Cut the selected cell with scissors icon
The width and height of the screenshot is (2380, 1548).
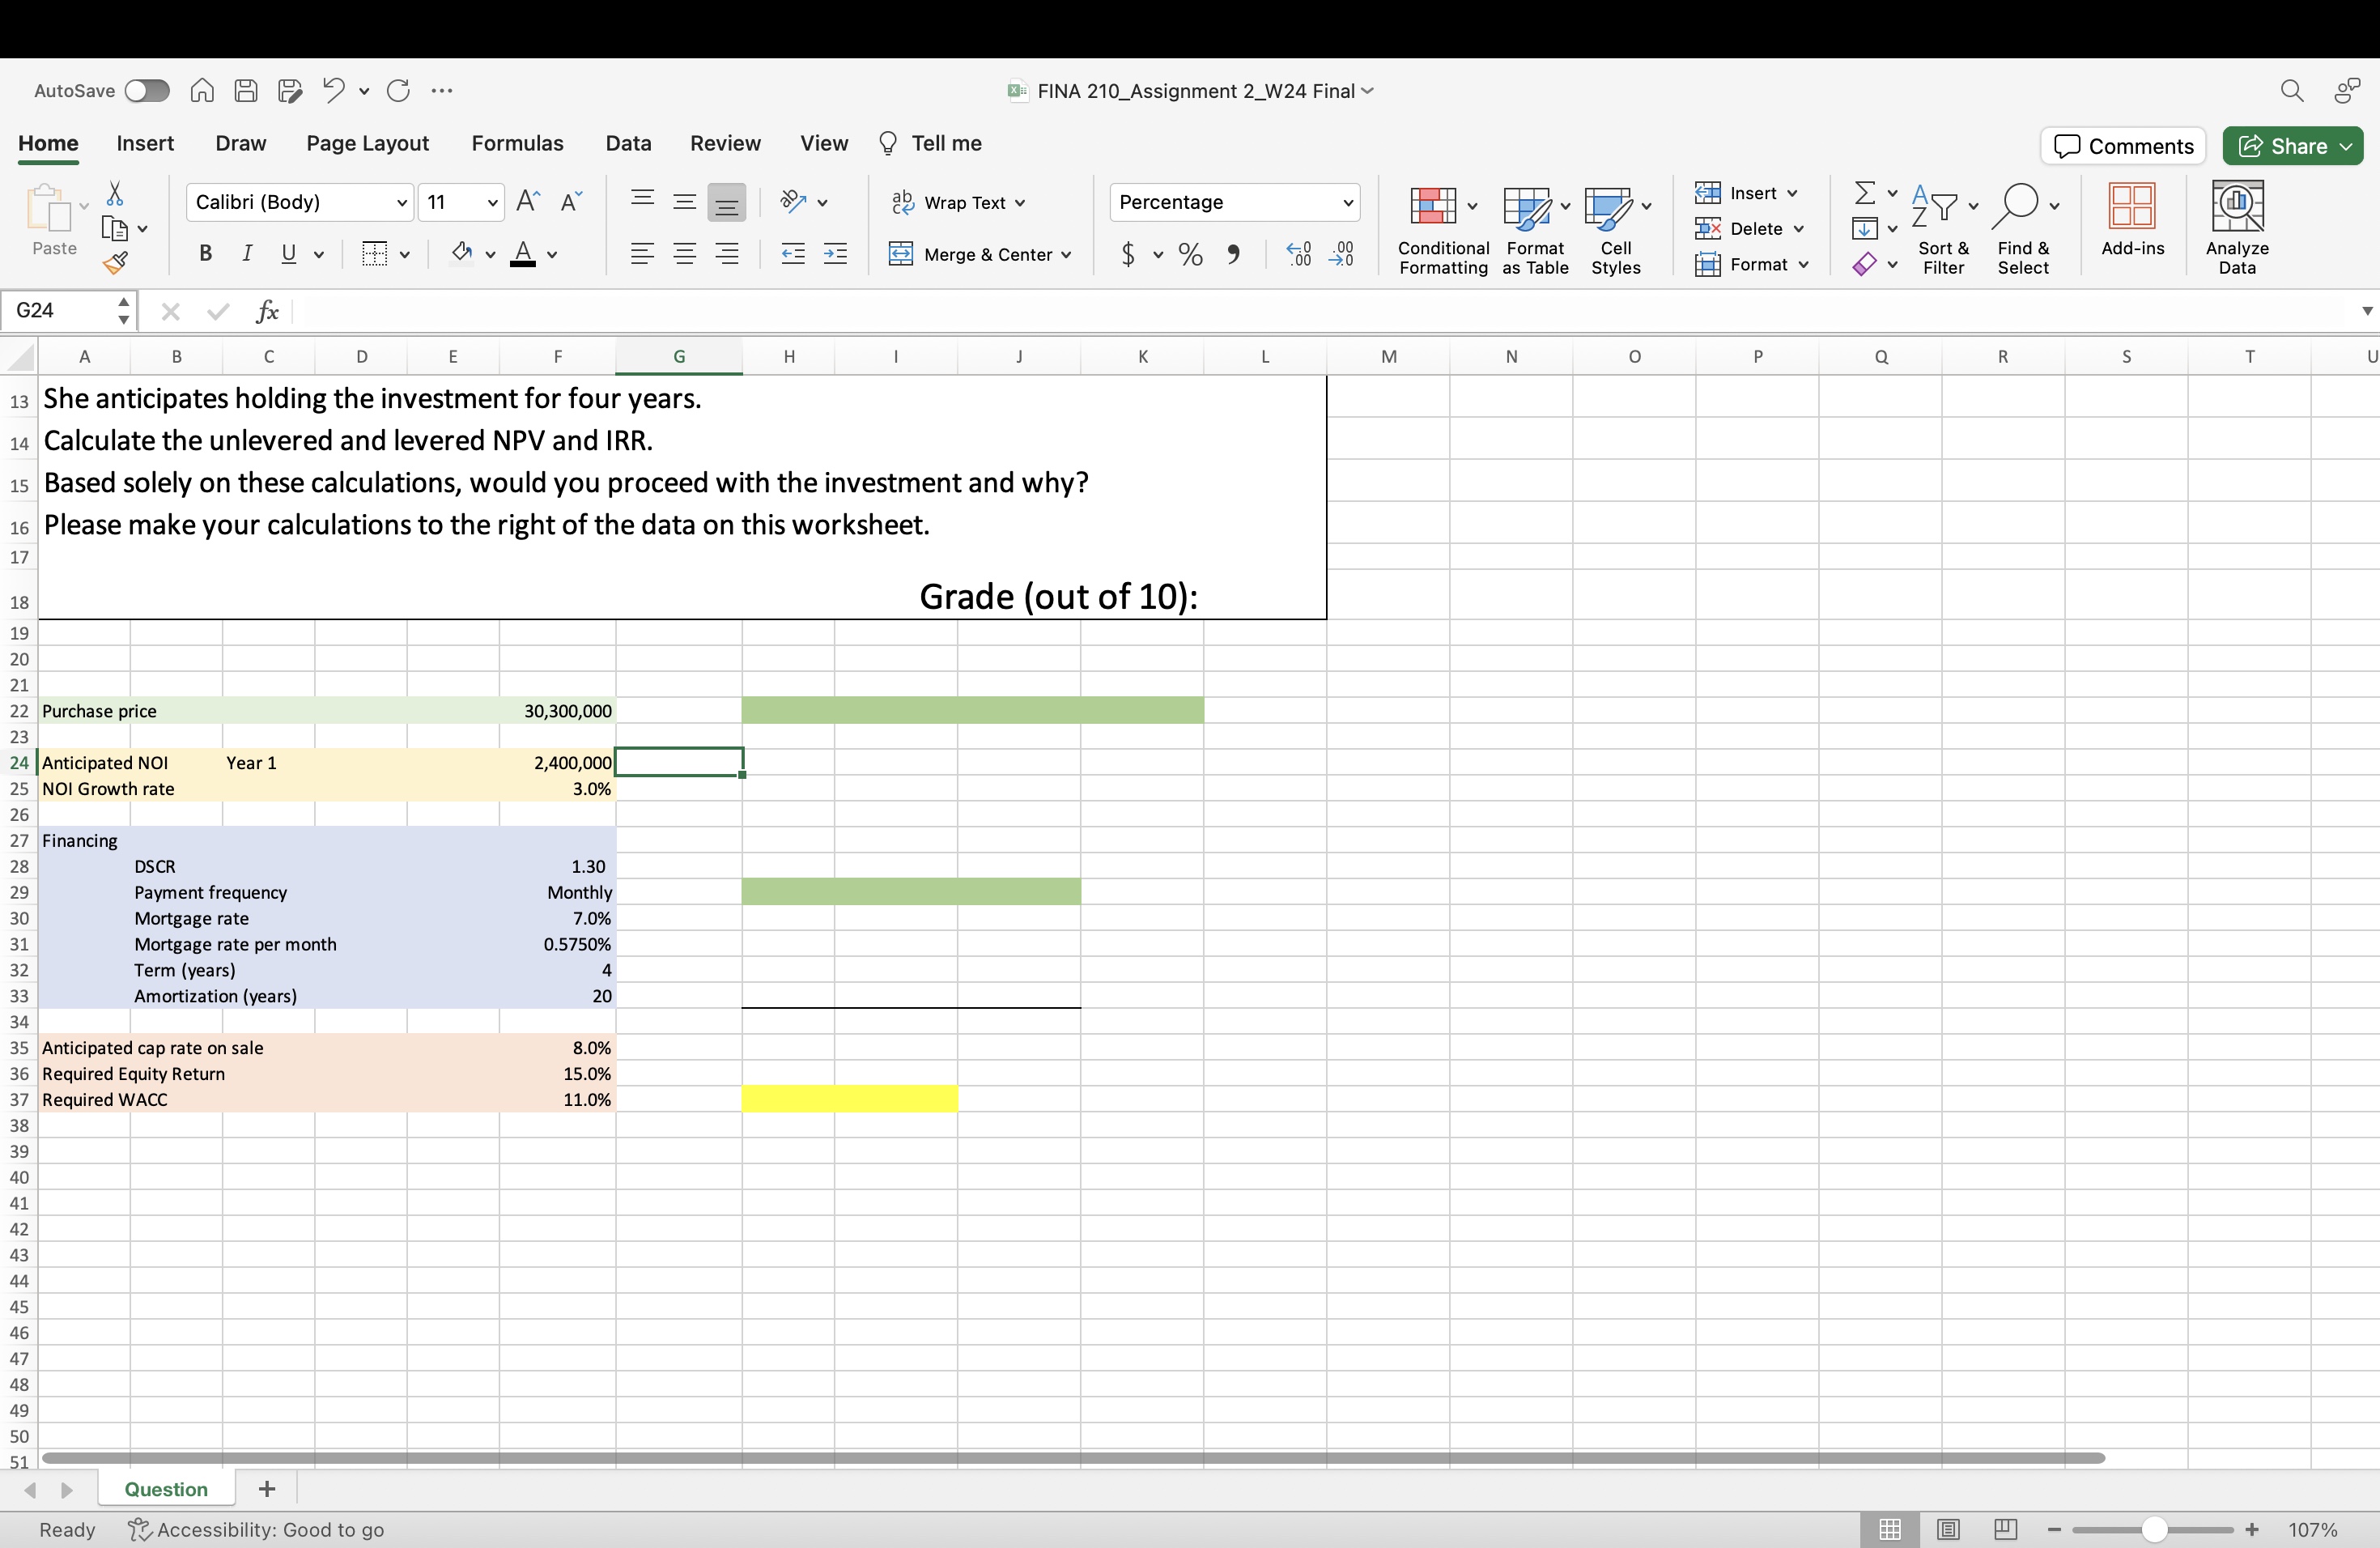115,194
